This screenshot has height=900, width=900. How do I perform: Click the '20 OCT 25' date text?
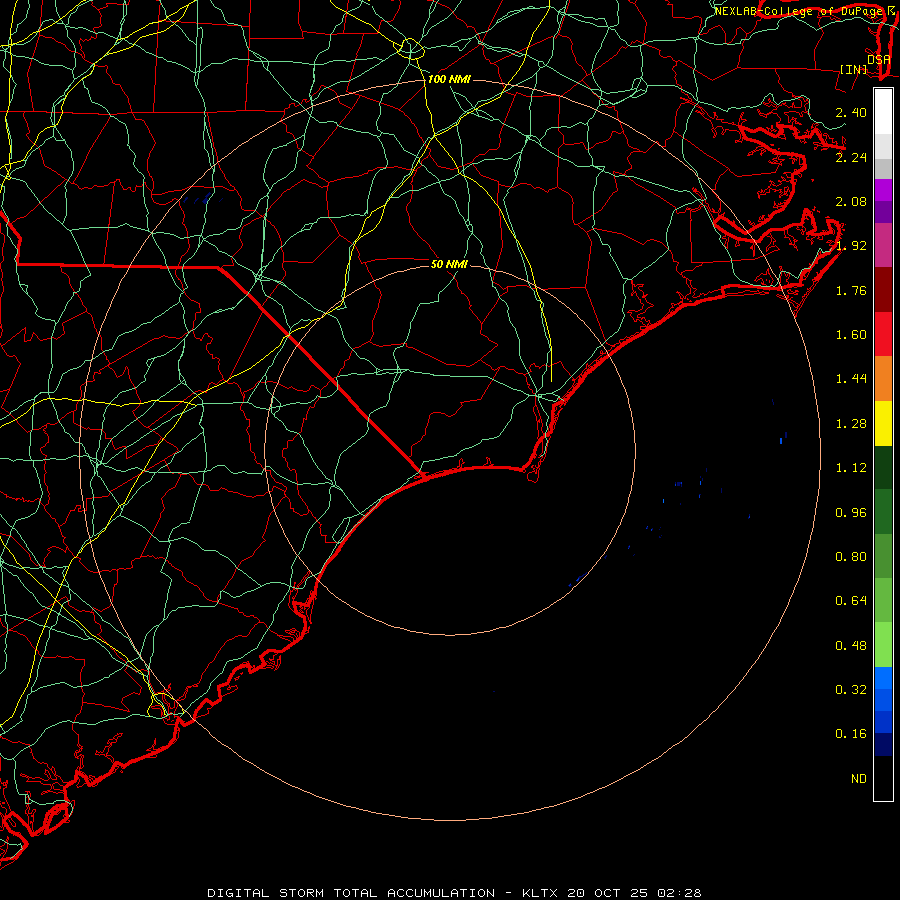[608, 893]
